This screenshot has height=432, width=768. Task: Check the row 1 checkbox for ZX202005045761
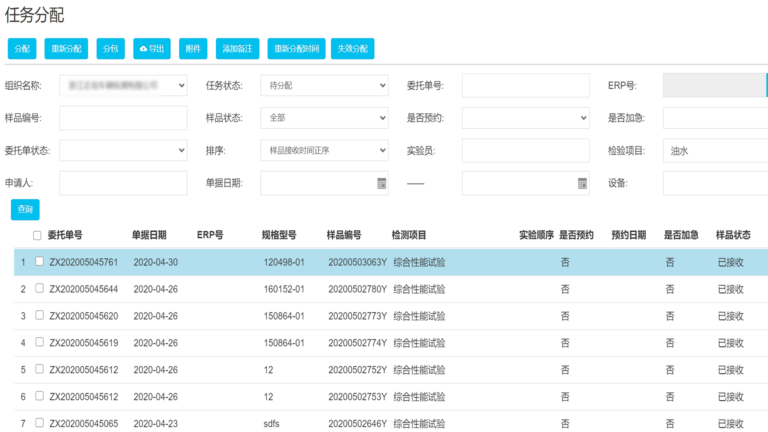(40, 262)
